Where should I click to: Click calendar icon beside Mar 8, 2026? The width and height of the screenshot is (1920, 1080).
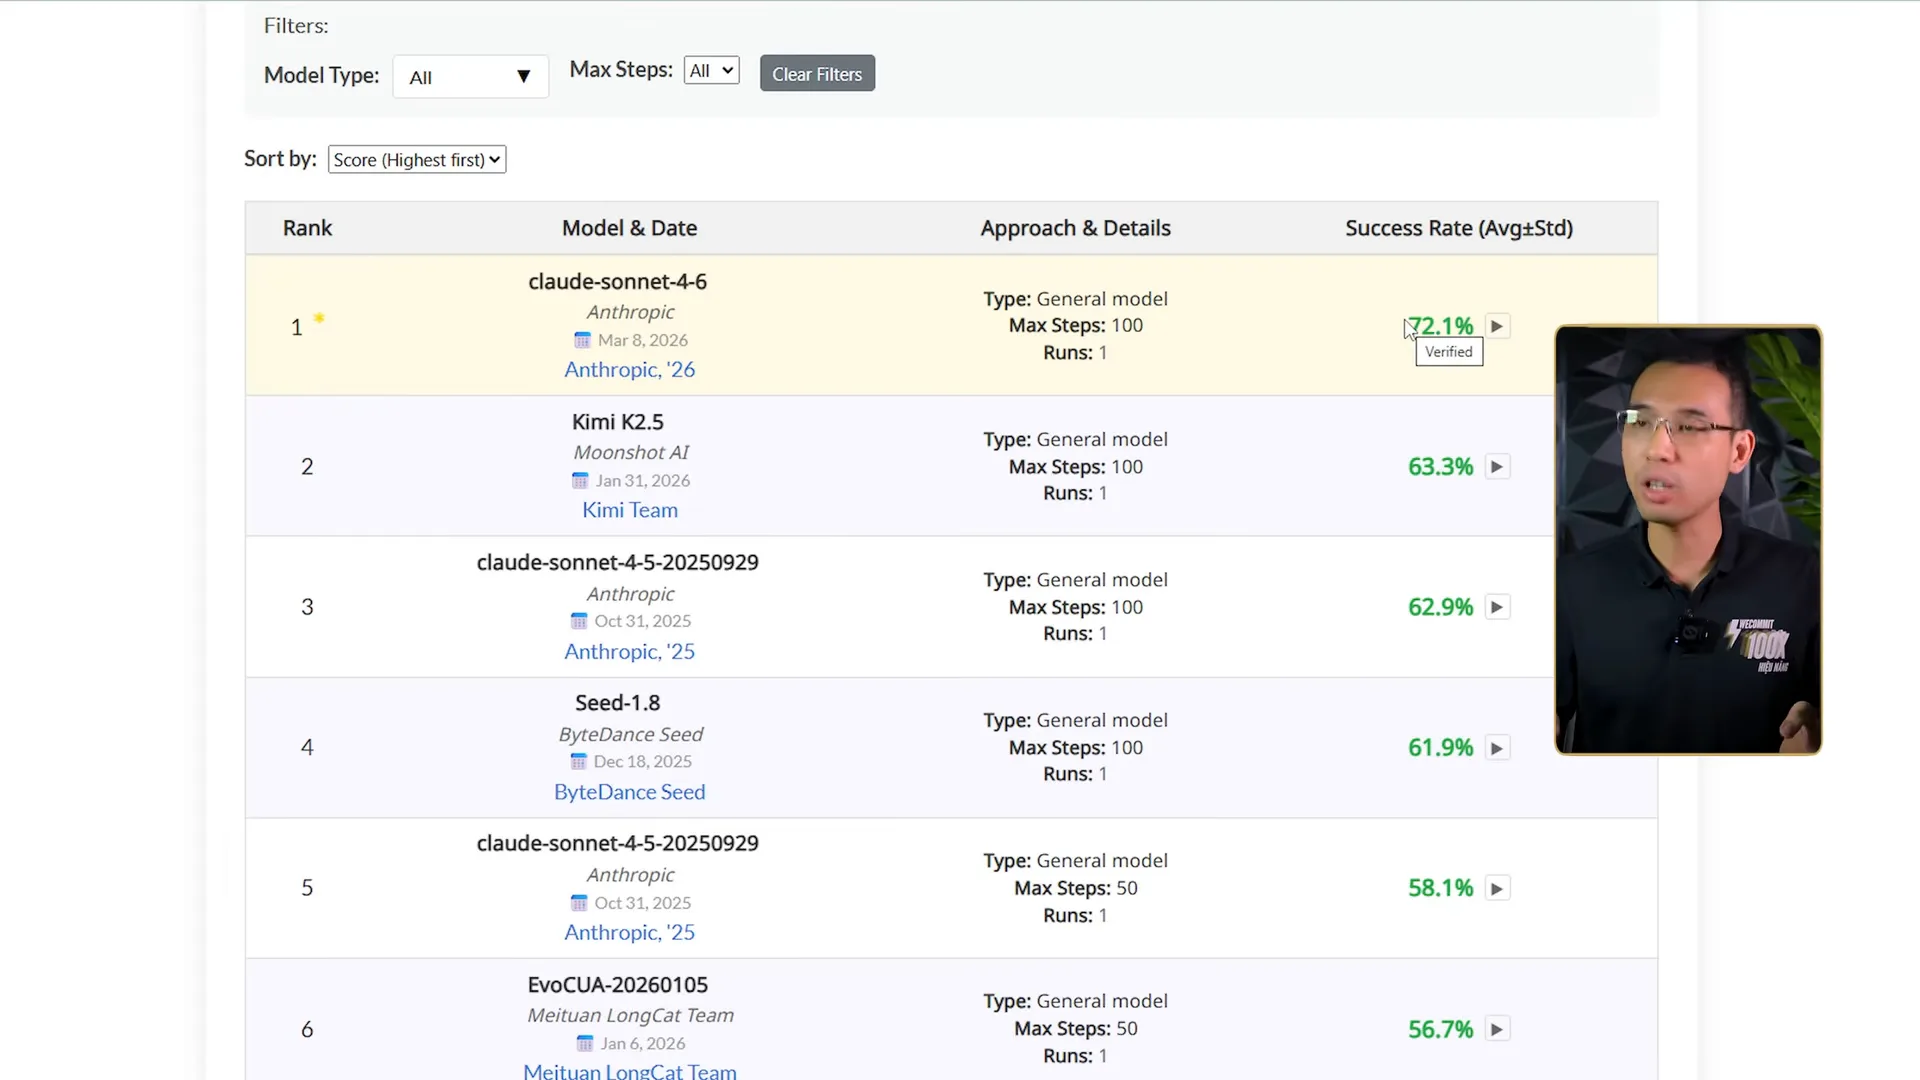pyautogui.click(x=583, y=340)
